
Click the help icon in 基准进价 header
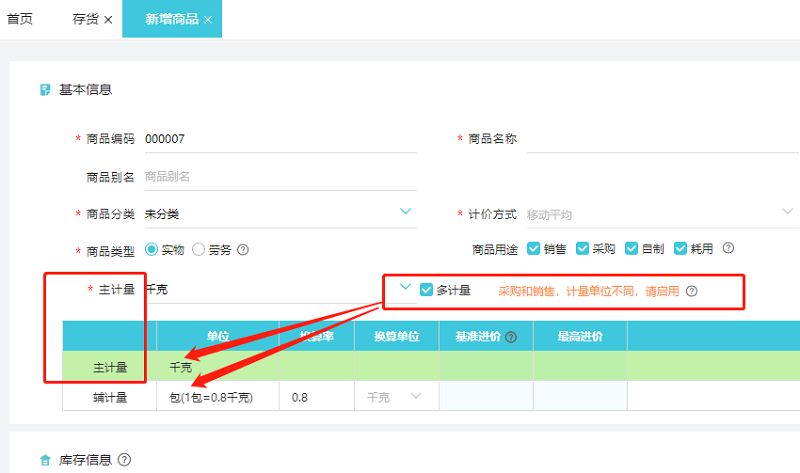click(511, 337)
